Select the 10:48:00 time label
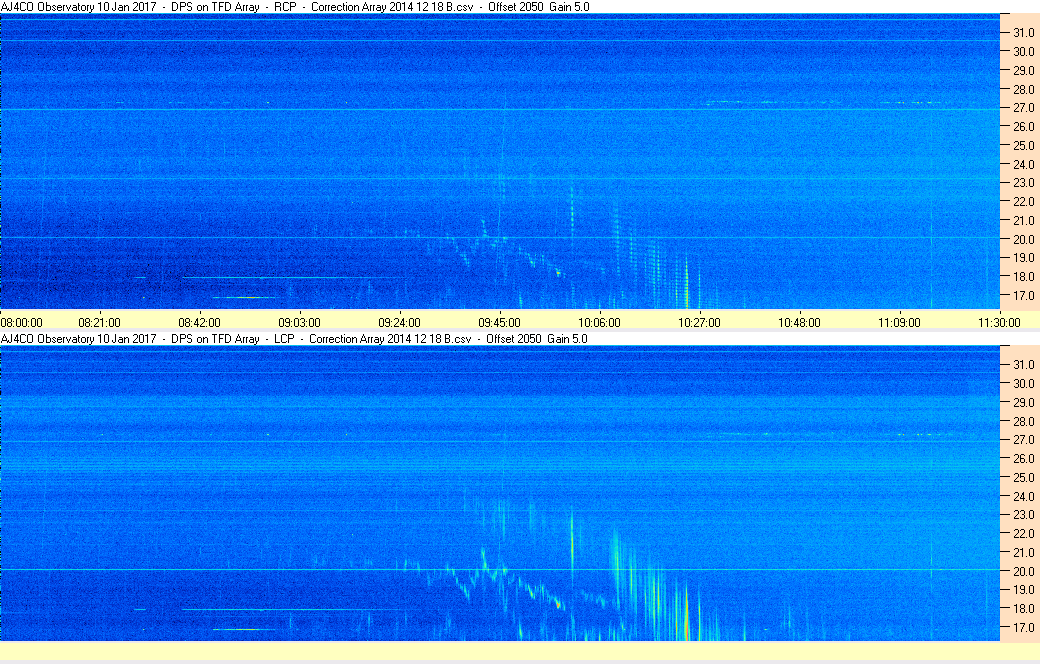Screen dimensions: 1040x664 799,323
